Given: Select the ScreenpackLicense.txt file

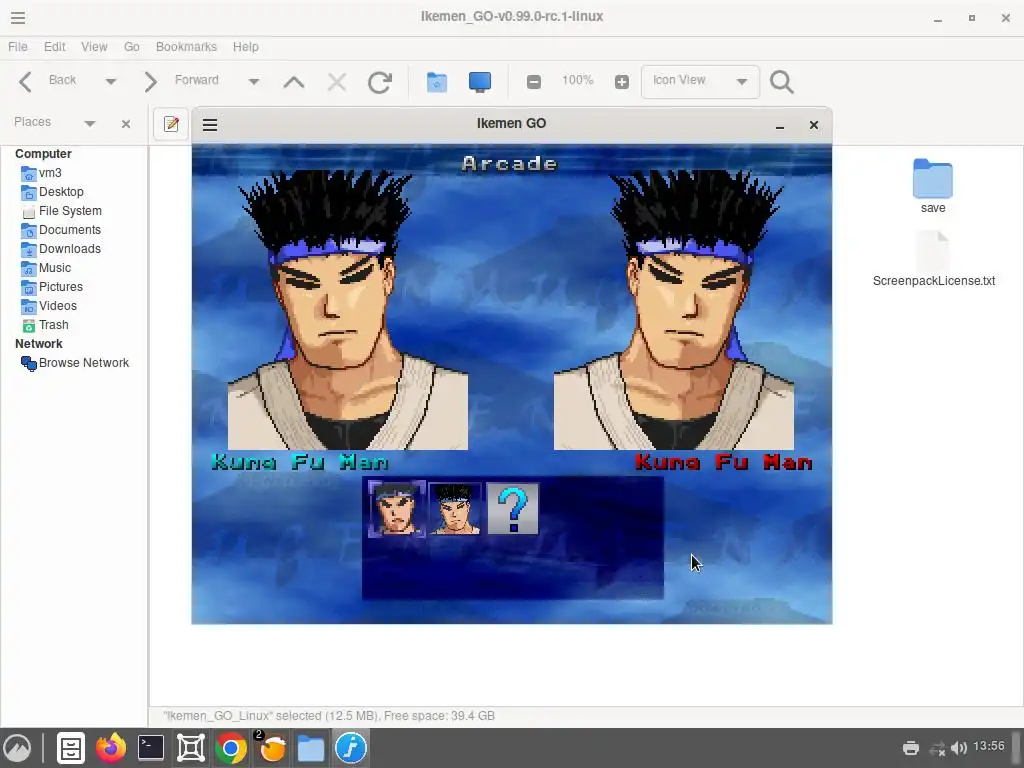Looking at the screenshot, I should point(933,259).
